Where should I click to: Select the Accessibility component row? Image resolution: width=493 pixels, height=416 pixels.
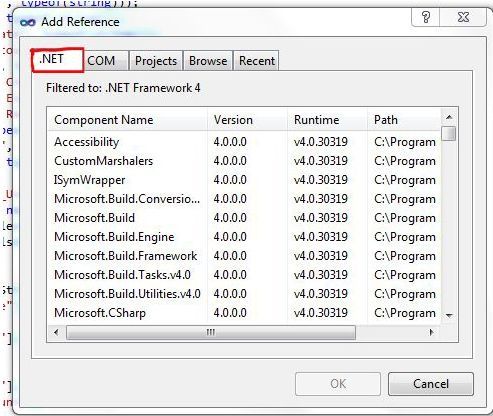tap(244, 142)
